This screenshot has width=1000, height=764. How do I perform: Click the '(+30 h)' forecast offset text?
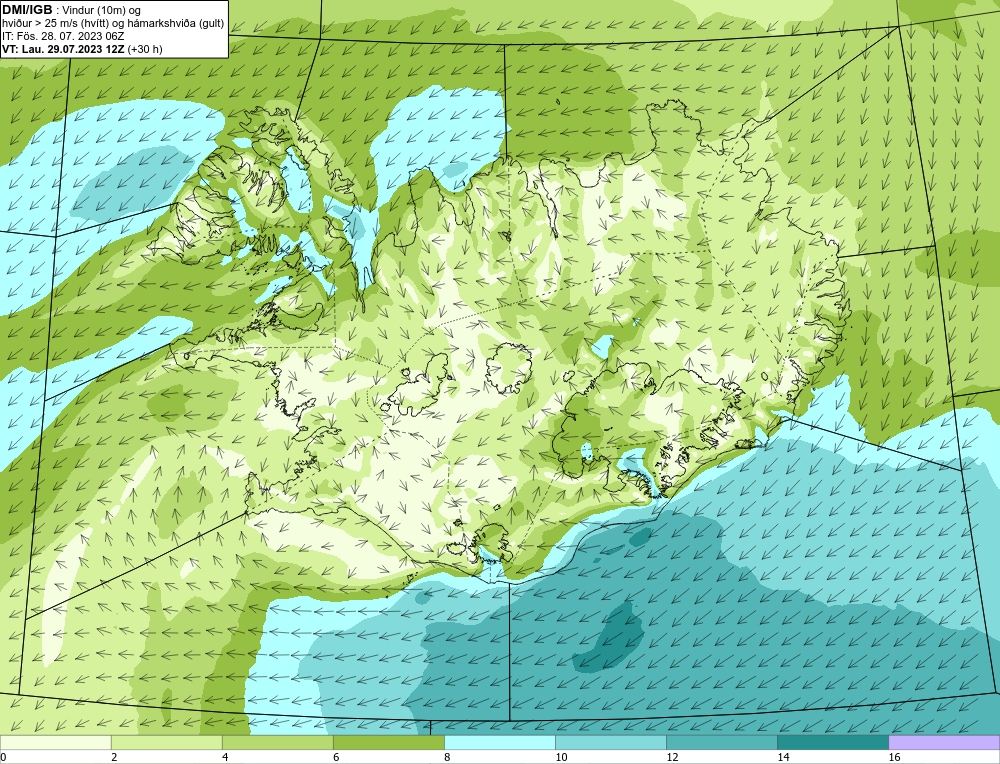click(145, 49)
